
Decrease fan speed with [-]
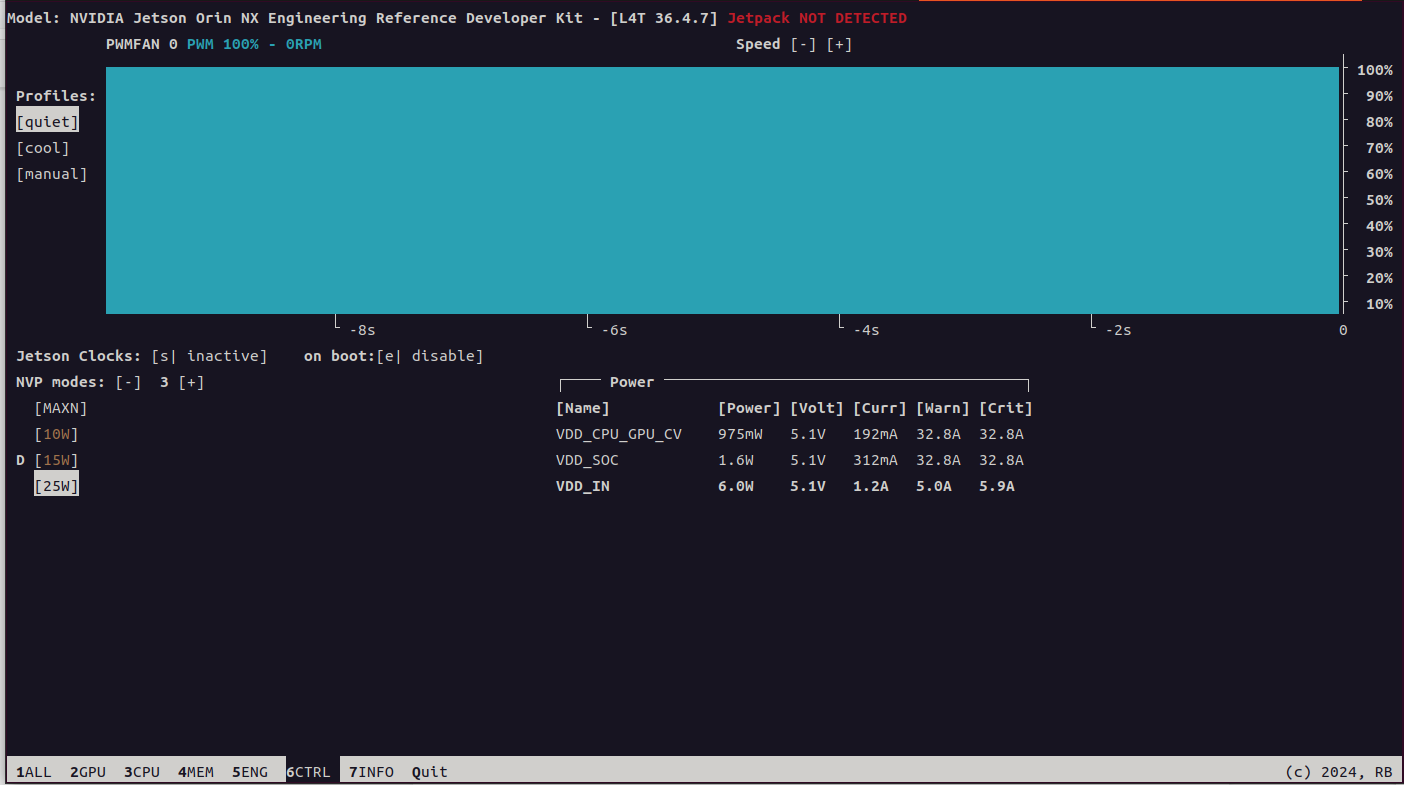click(x=803, y=44)
